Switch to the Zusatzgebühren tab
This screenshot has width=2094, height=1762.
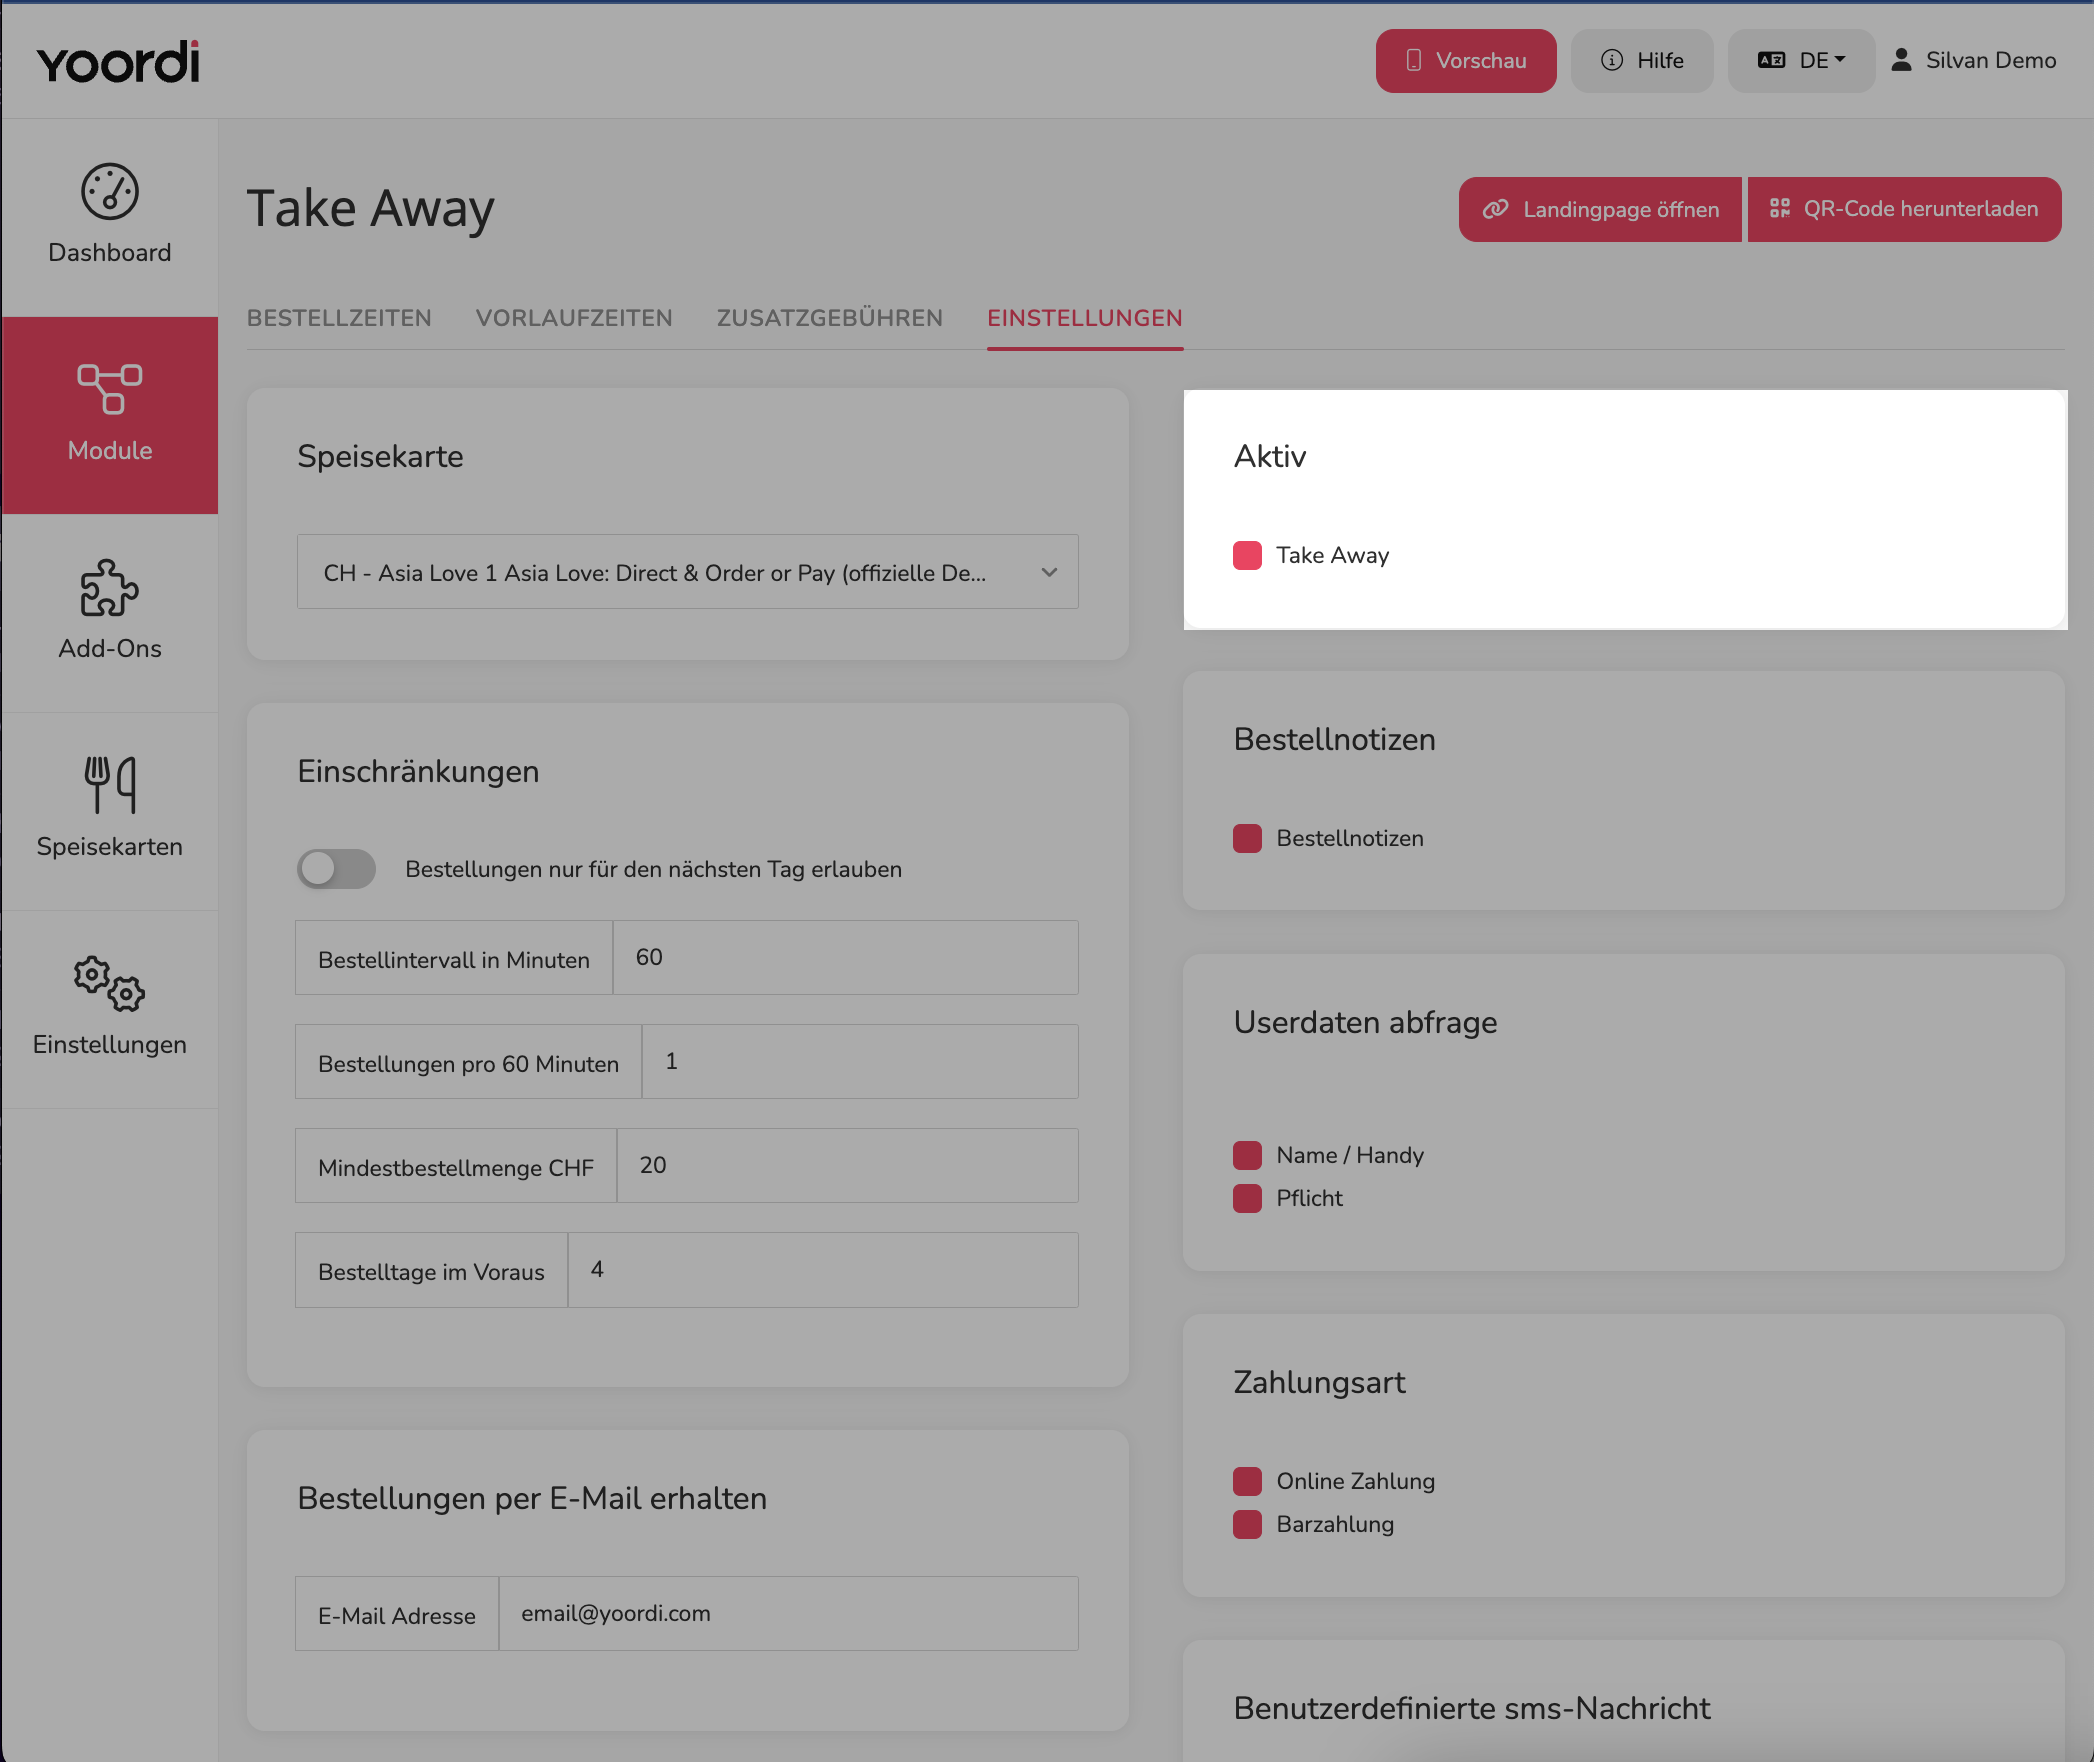(x=830, y=318)
